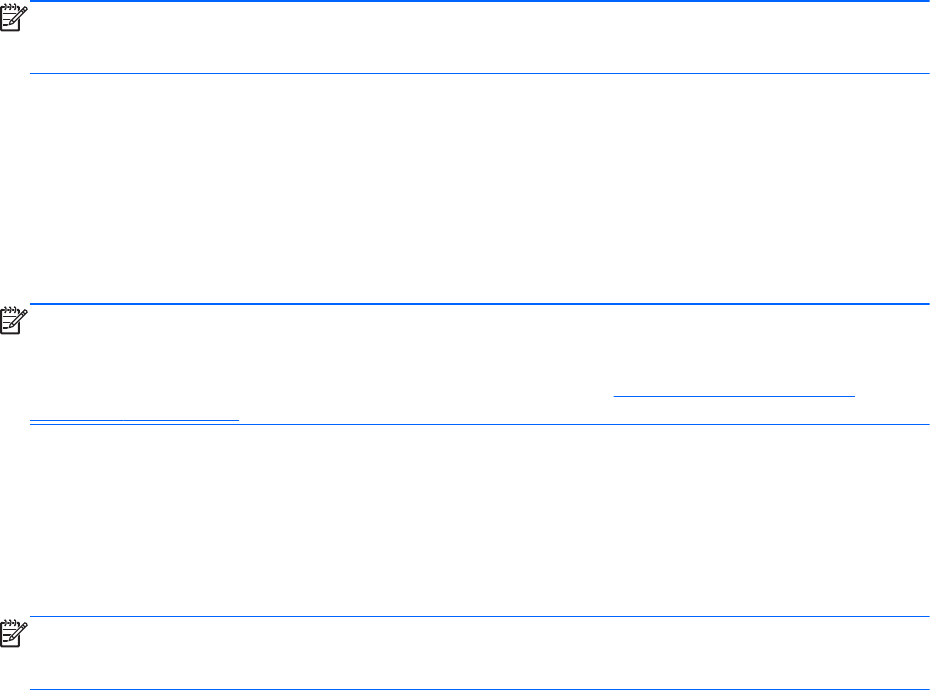Viewport: 930px width, 690px height.
Task: Click the blue rule at the page bottom
Action: coord(479,689)
